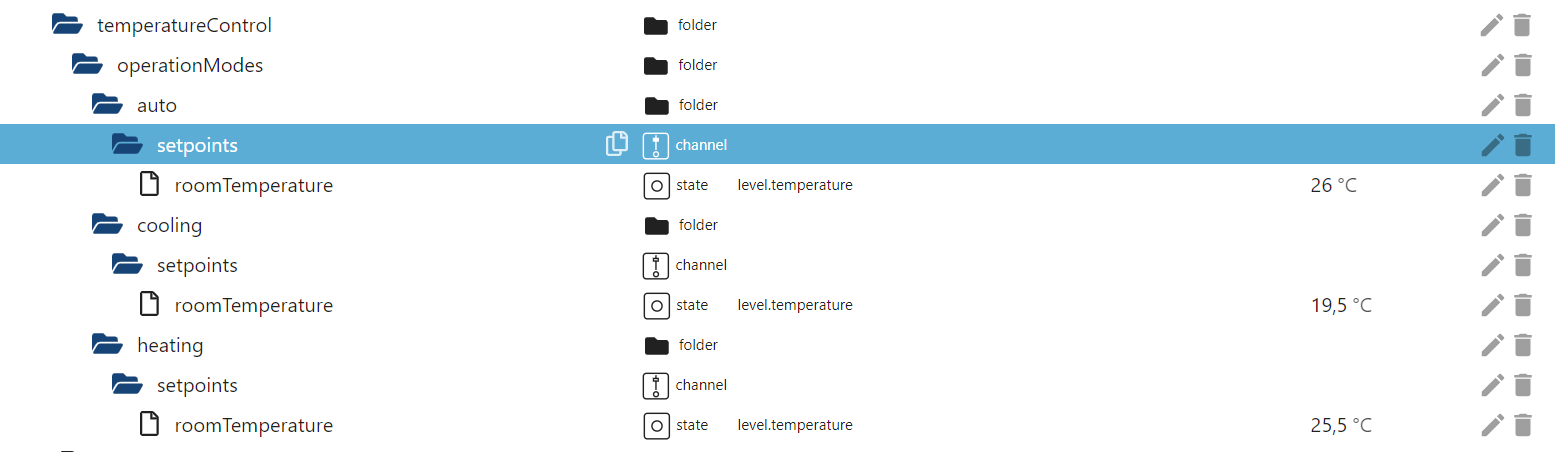
Task: Collapse the operationModes folder
Action: [86, 65]
